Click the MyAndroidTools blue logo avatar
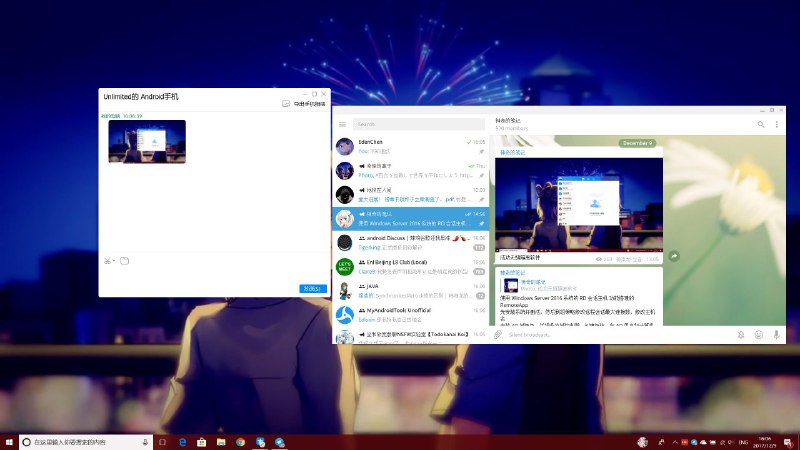 (345, 315)
